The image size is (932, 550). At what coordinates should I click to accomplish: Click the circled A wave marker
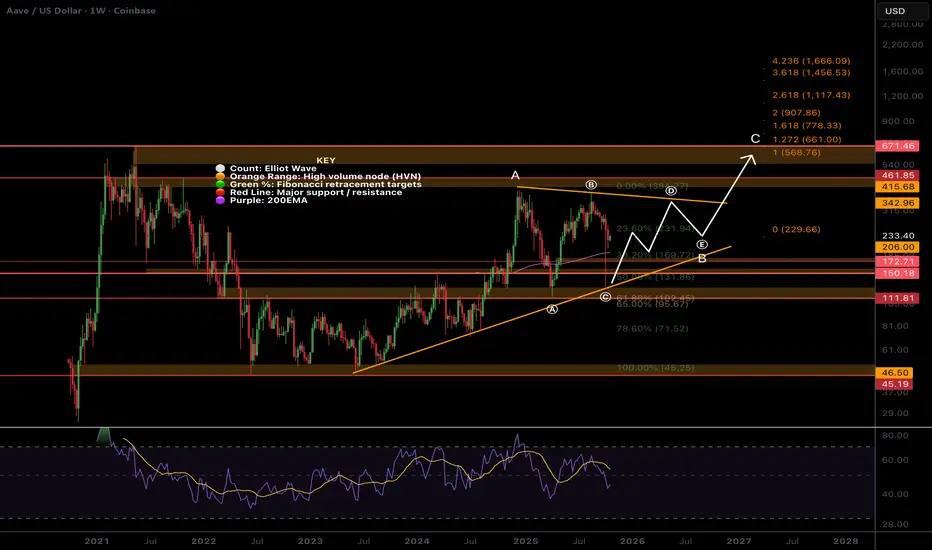pos(552,309)
